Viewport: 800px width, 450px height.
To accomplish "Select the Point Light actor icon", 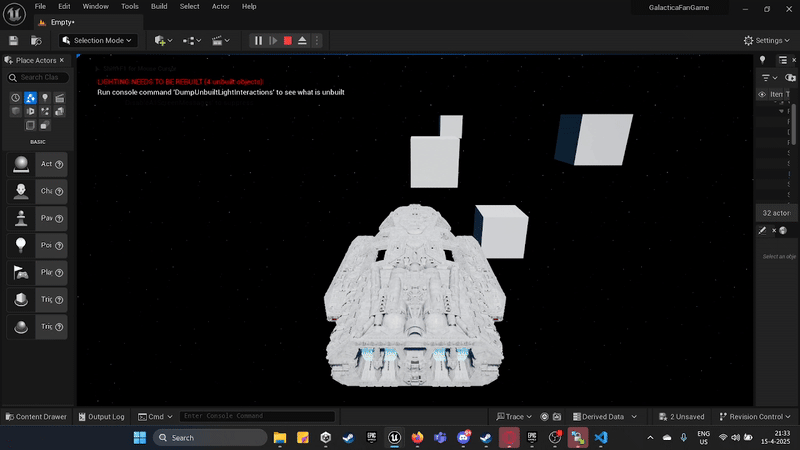I will pyautogui.click(x=21, y=245).
